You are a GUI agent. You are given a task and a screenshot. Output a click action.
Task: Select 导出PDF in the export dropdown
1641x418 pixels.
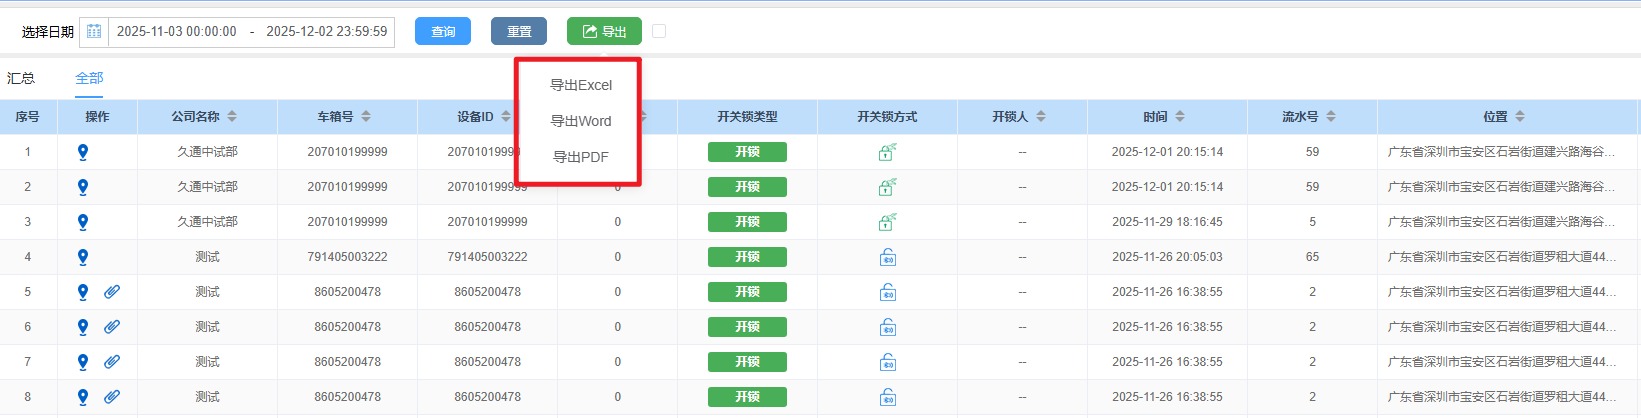click(x=581, y=157)
